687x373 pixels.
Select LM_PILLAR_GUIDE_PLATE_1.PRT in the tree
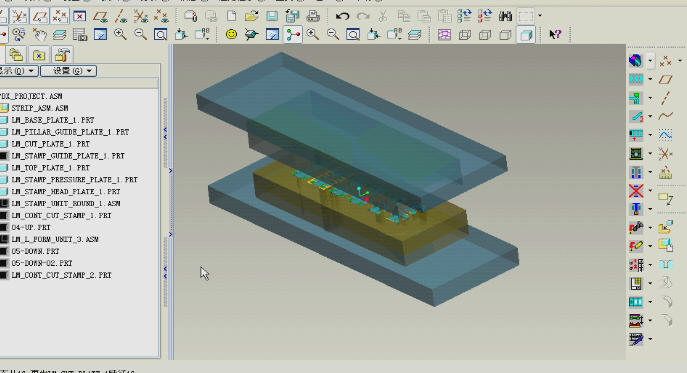(70, 131)
